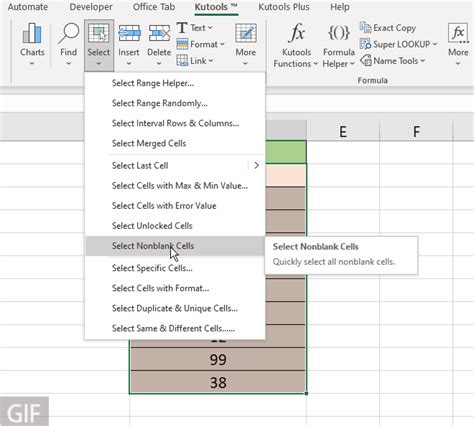Switch to the Office Tab tab
The image size is (474, 426).
coord(154,7)
